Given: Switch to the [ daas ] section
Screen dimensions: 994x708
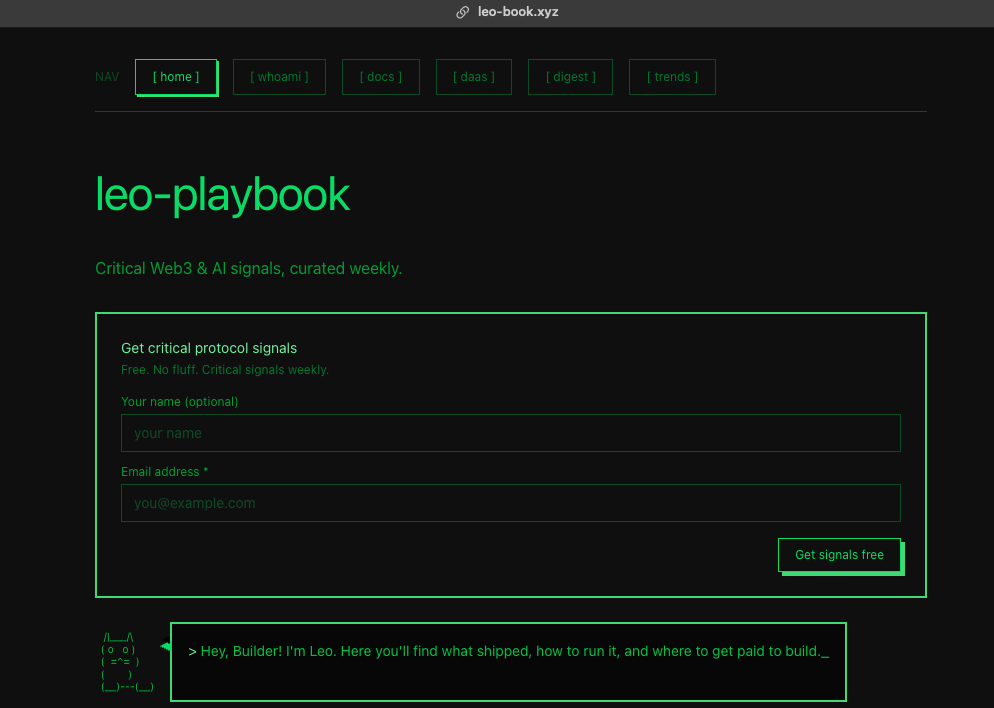Looking at the screenshot, I should click(474, 77).
